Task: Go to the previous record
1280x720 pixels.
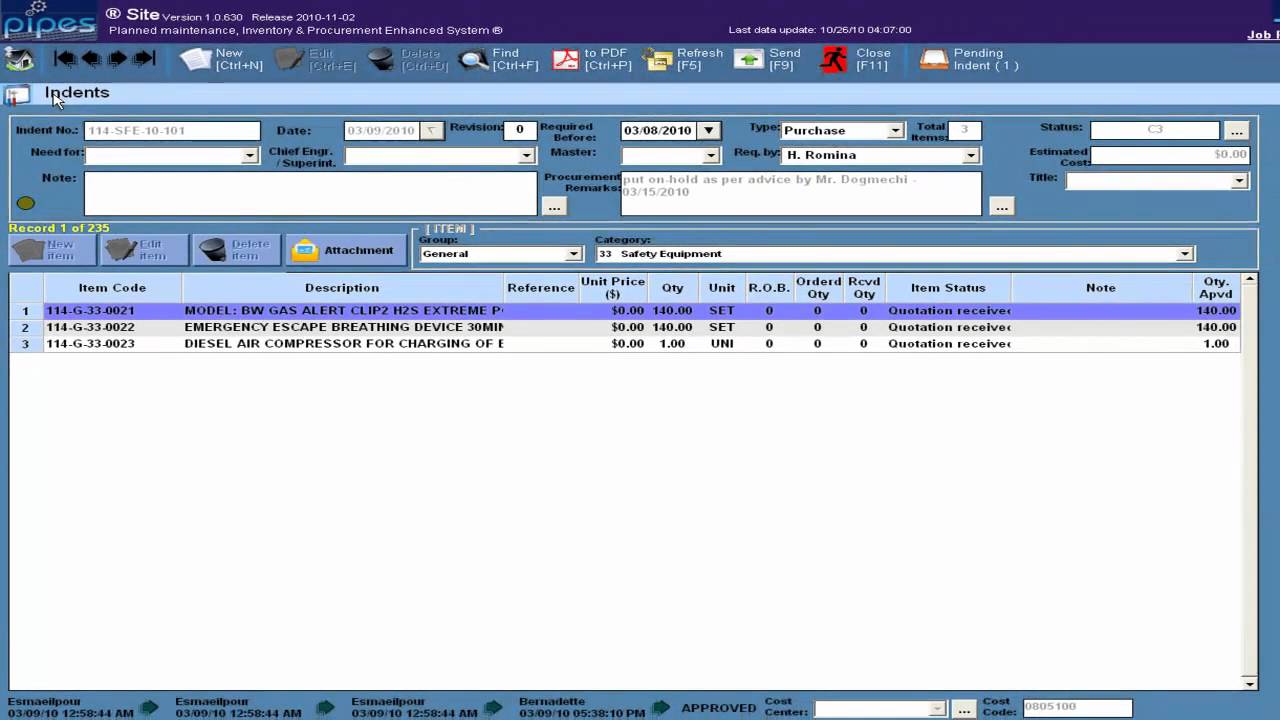Action: click(x=91, y=59)
